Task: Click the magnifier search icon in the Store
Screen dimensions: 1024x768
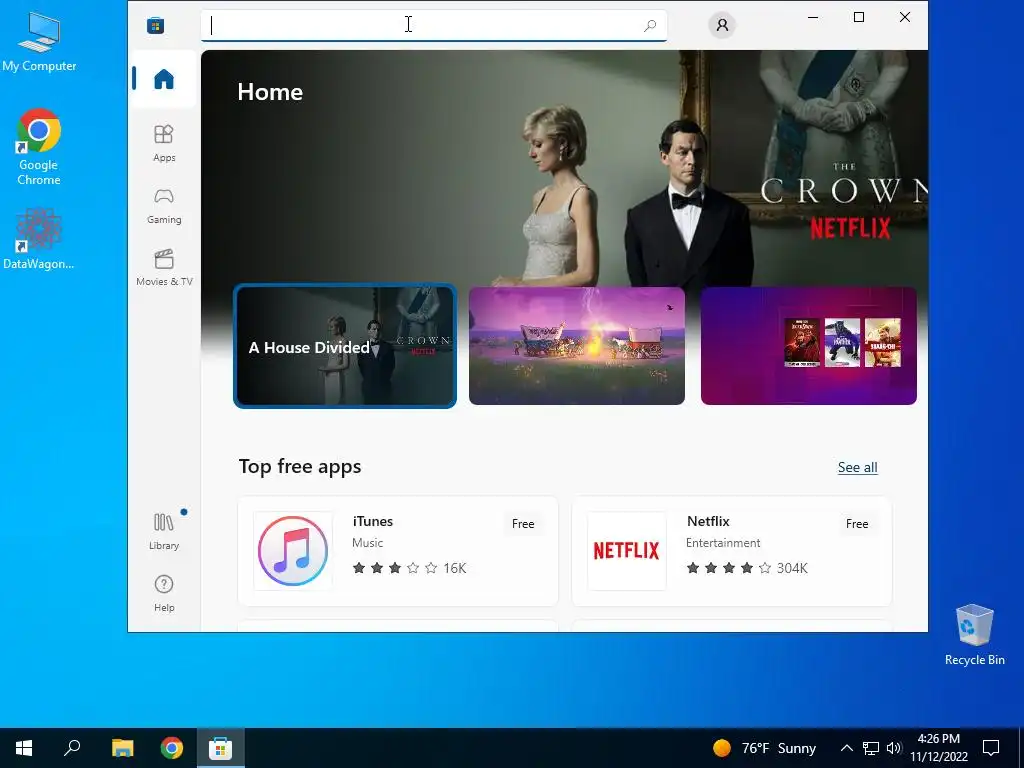Action: (x=650, y=25)
